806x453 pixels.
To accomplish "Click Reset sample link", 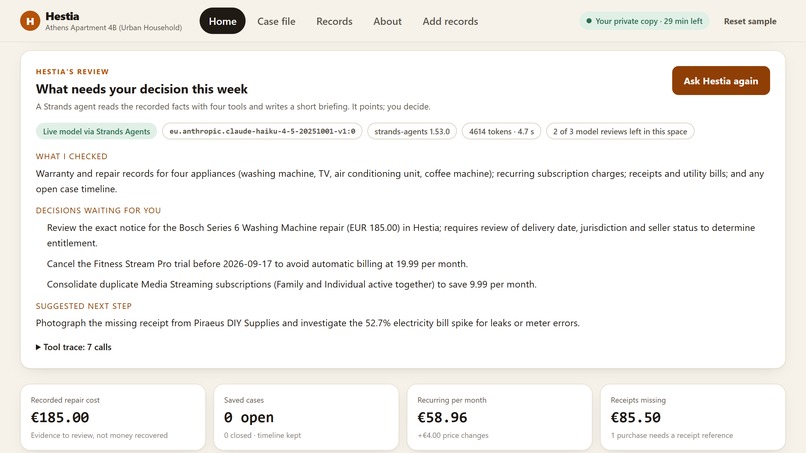I will 750,21.
